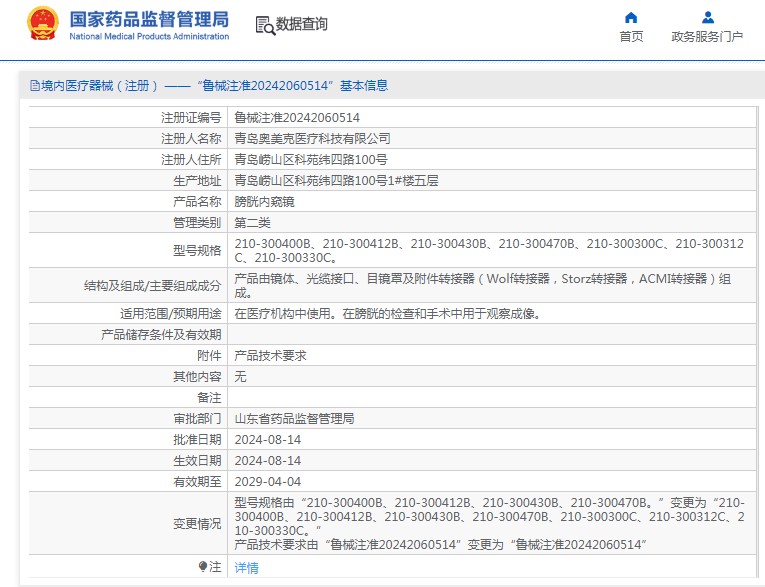Click the national emblem logo
The width and height of the screenshot is (765, 587).
[x=41, y=24]
